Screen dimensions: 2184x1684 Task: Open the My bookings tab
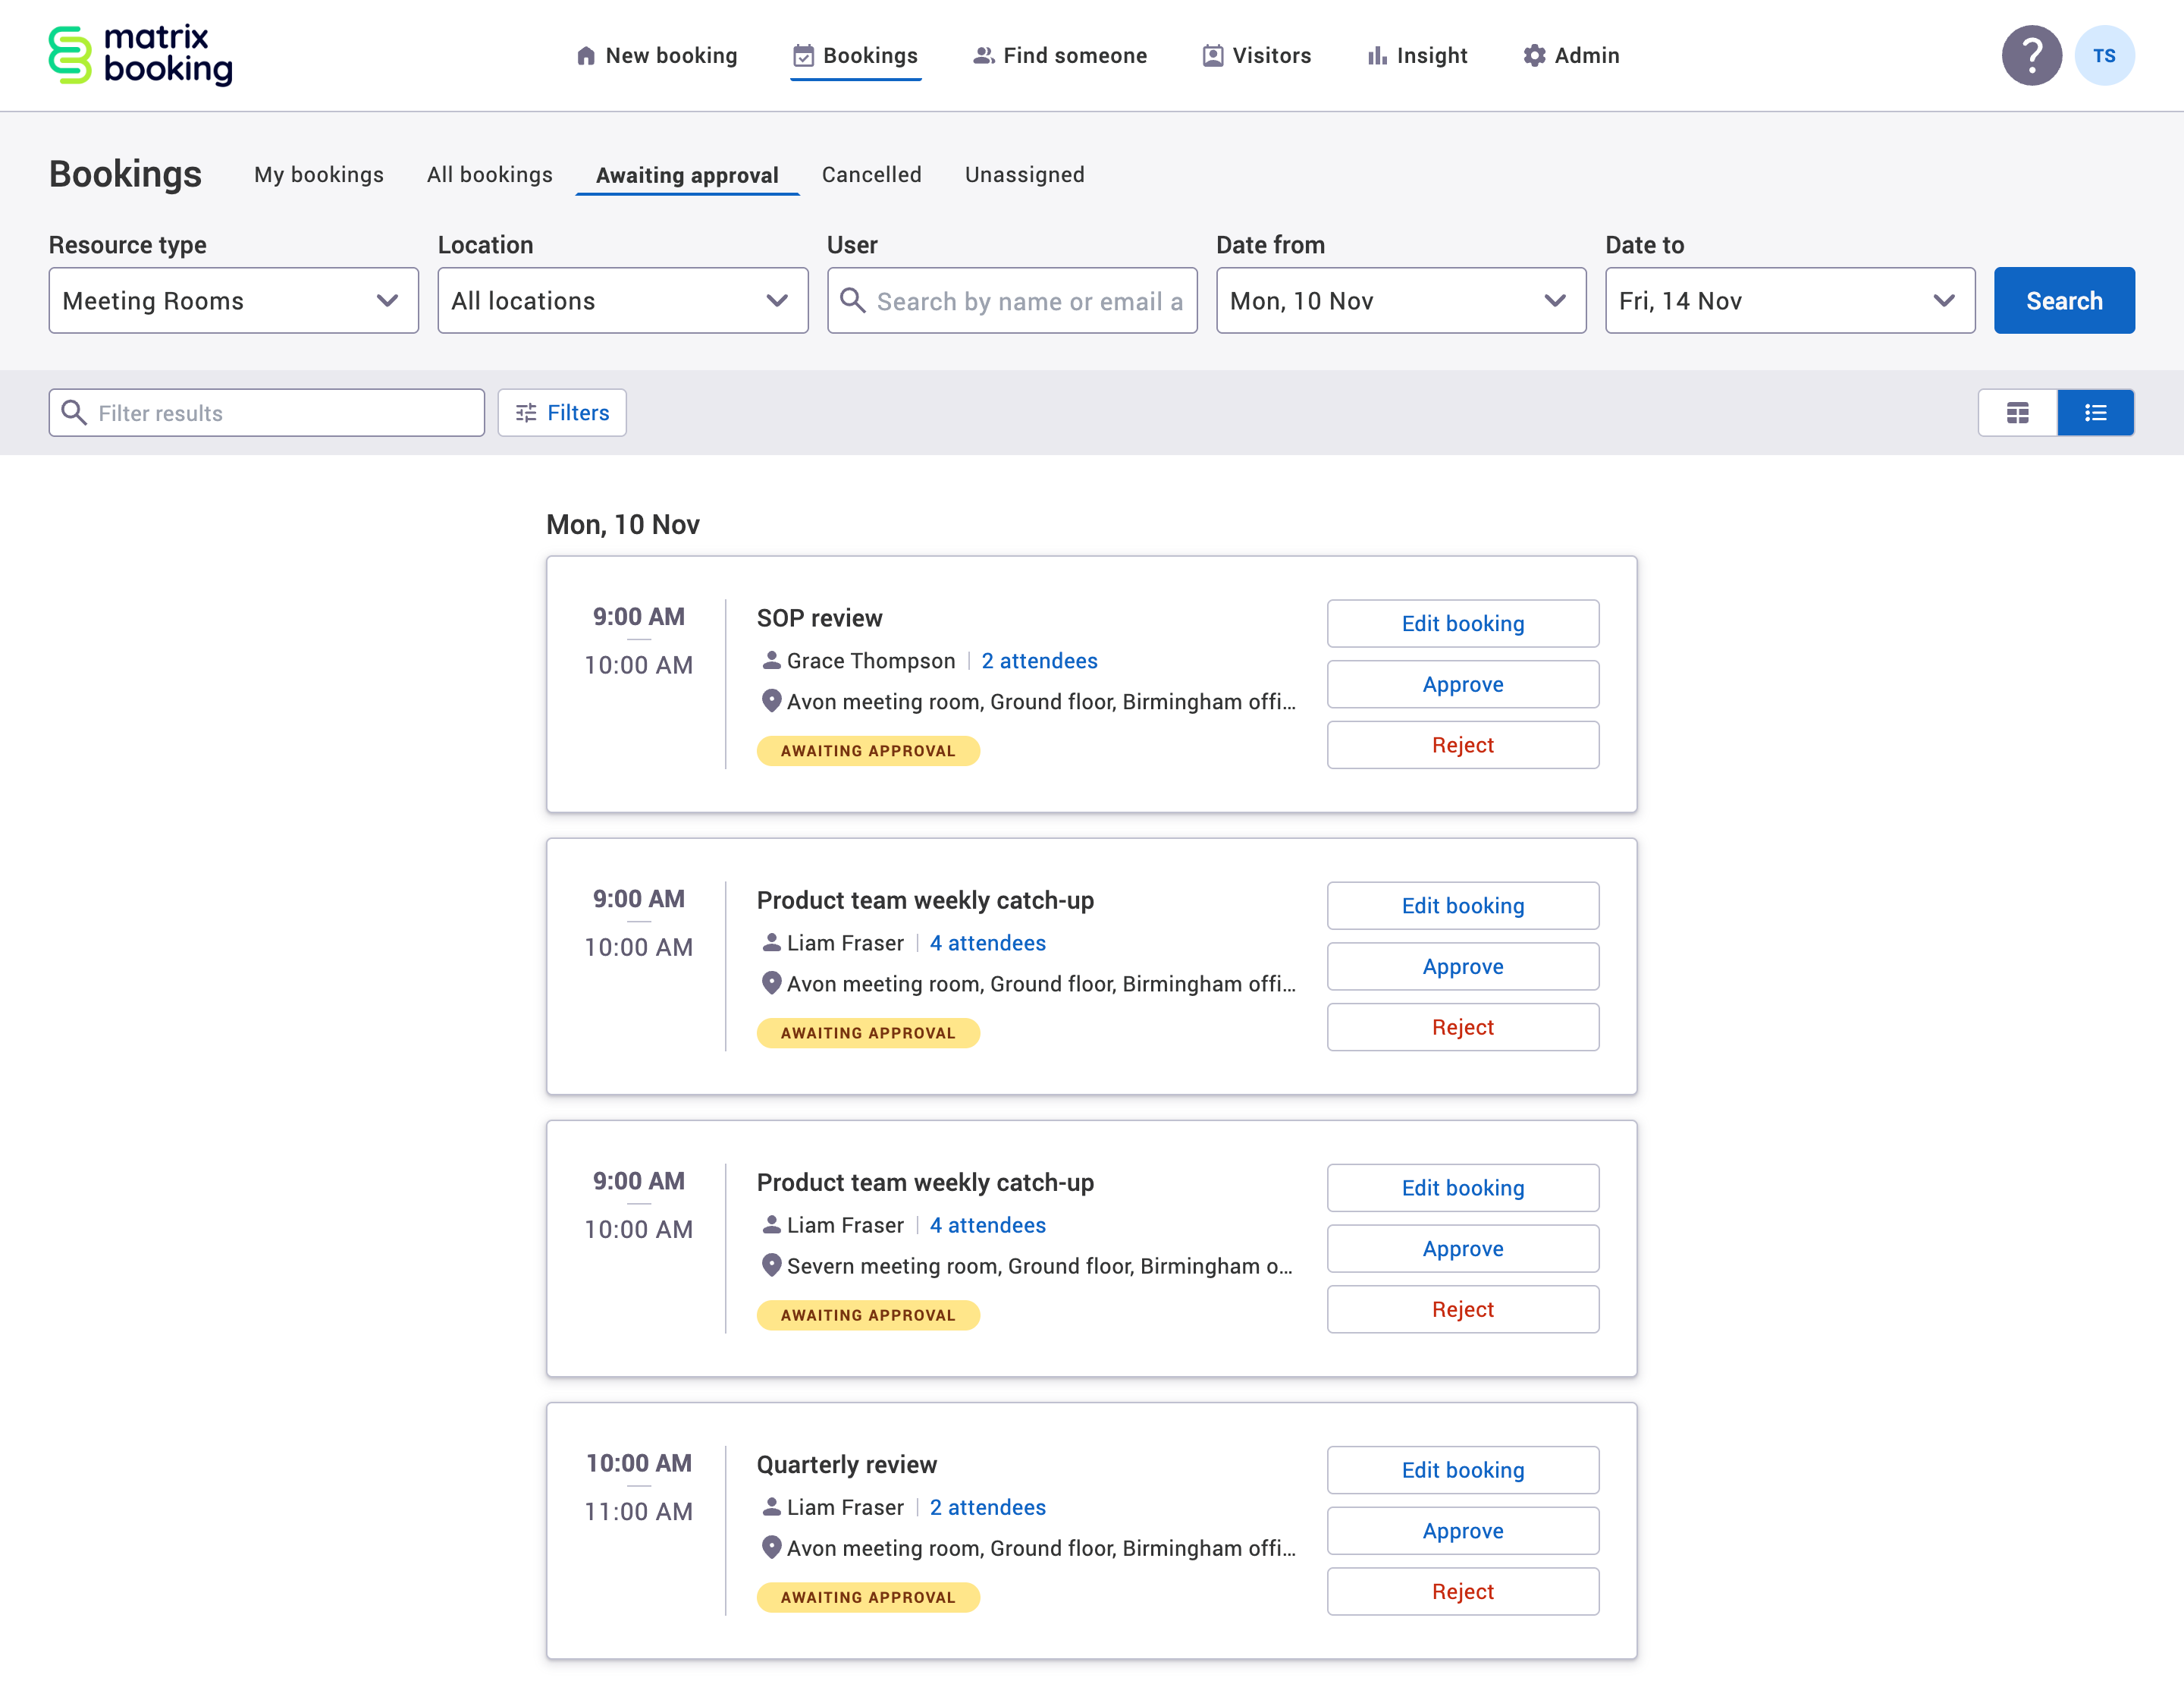[319, 174]
